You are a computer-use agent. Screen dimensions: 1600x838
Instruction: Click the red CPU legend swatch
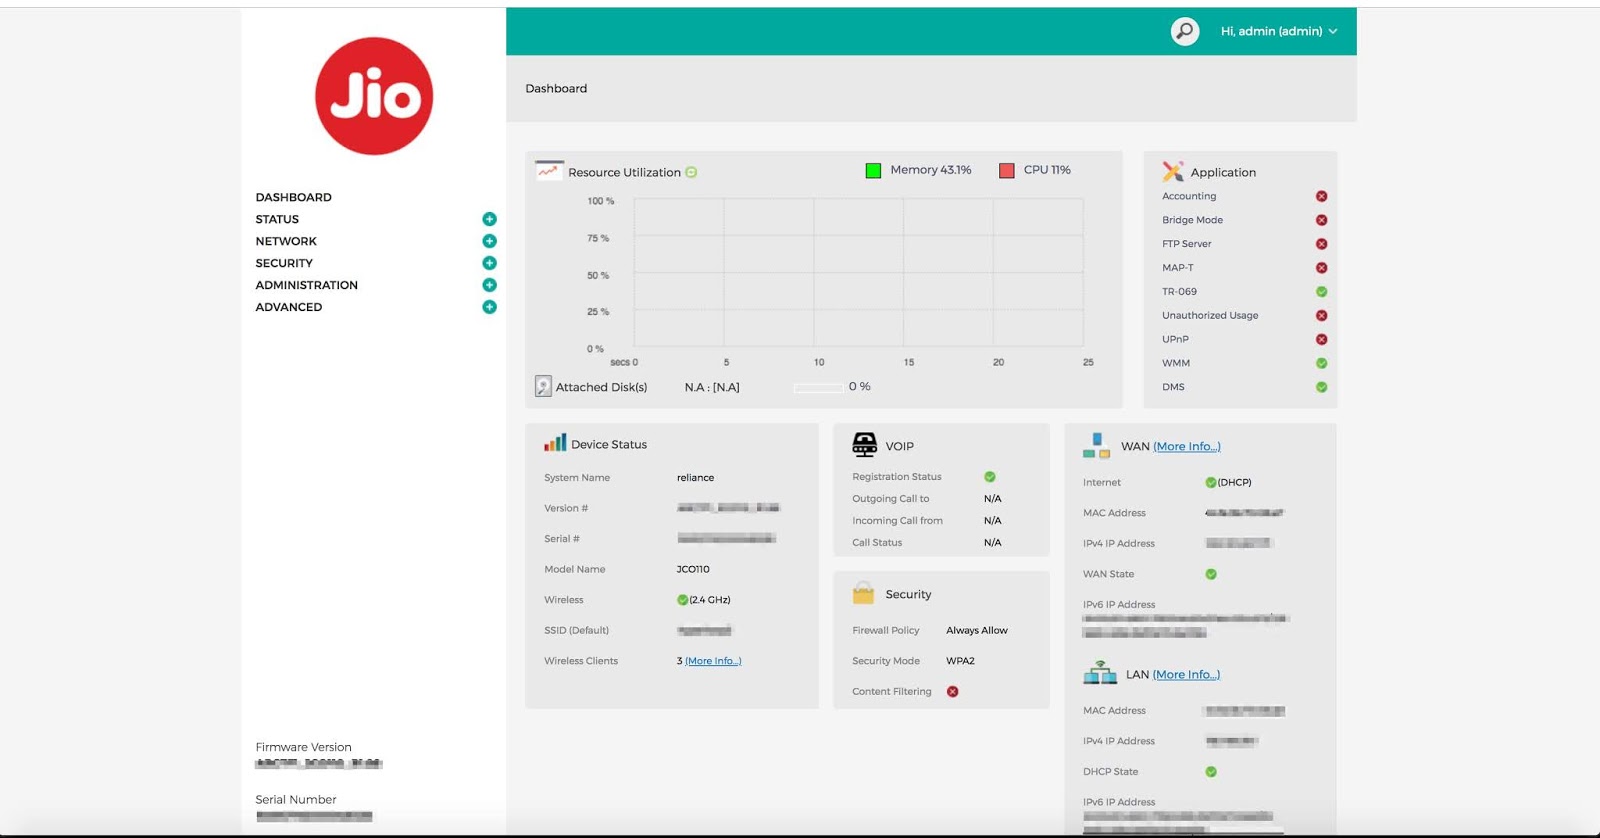click(x=1007, y=170)
